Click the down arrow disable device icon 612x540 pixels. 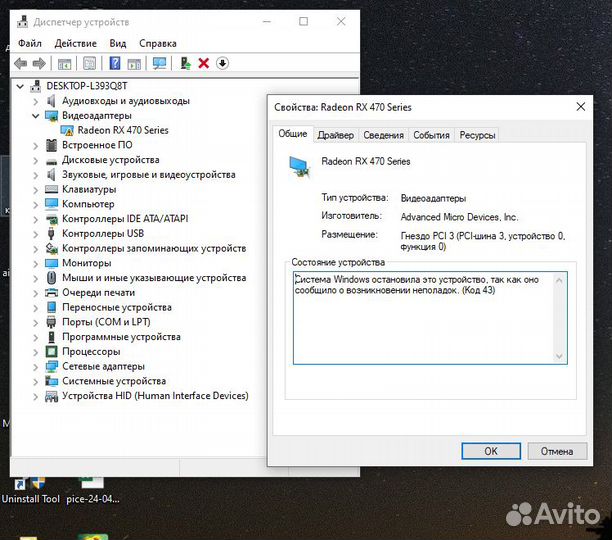222,63
